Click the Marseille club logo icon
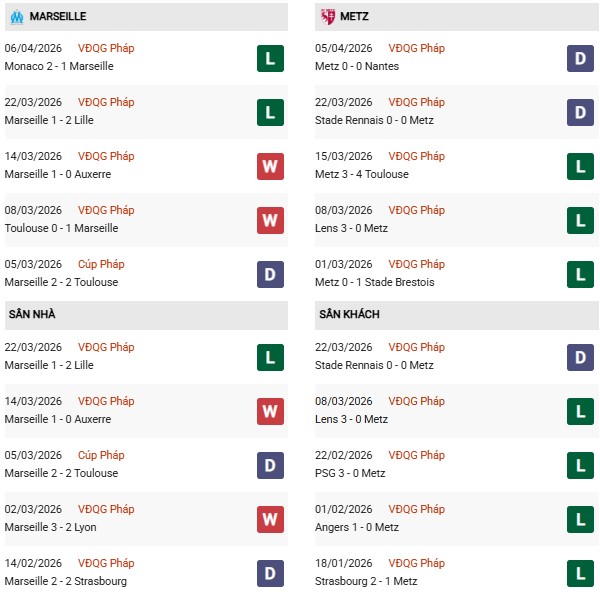 pos(16,17)
